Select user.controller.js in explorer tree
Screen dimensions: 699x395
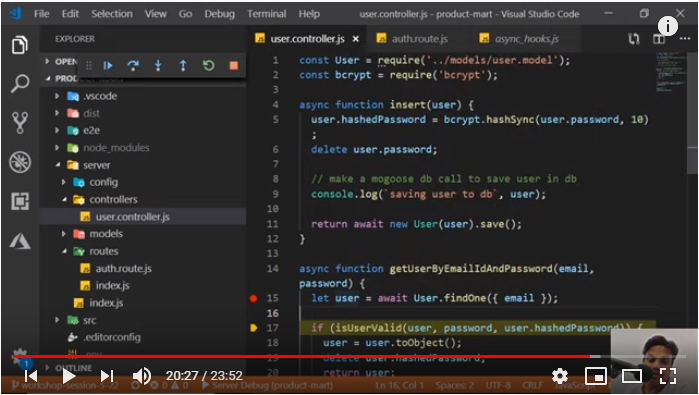click(x=143, y=217)
